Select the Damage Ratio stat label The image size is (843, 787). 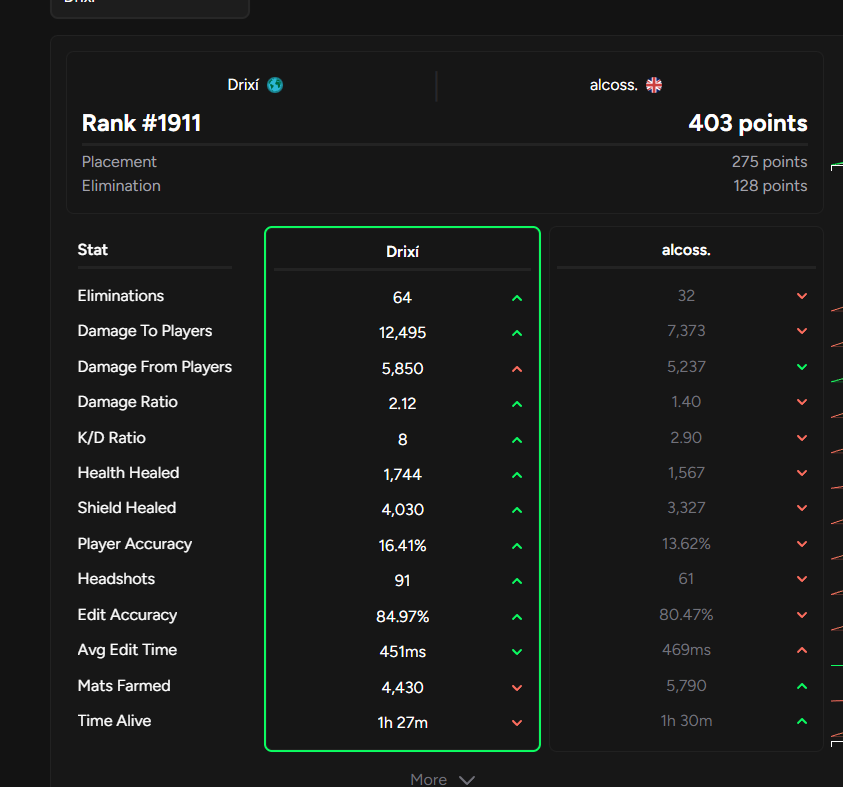(x=127, y=402)
